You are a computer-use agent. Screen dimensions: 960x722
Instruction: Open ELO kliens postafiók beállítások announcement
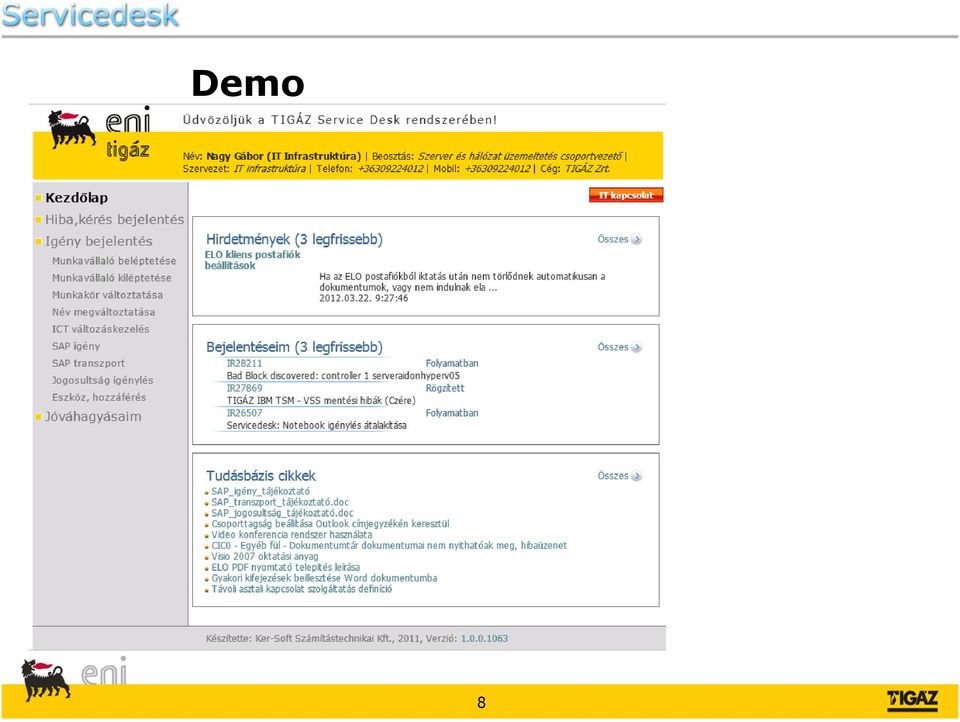point(252,260)
